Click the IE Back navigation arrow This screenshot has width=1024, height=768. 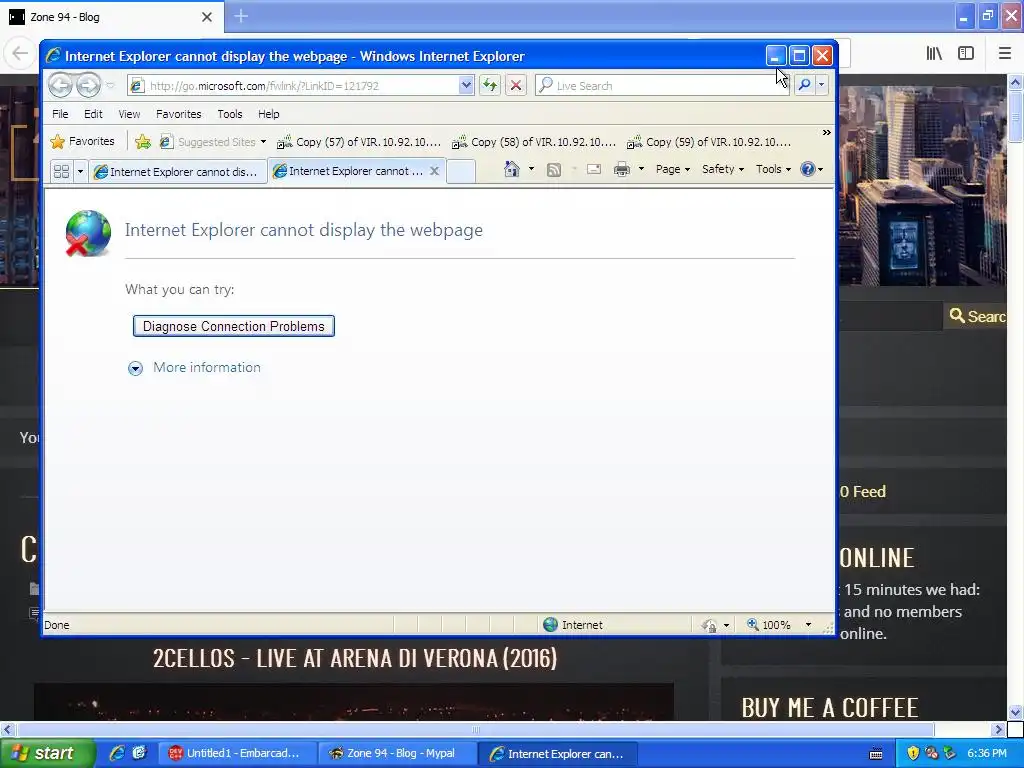click(60, 85)
